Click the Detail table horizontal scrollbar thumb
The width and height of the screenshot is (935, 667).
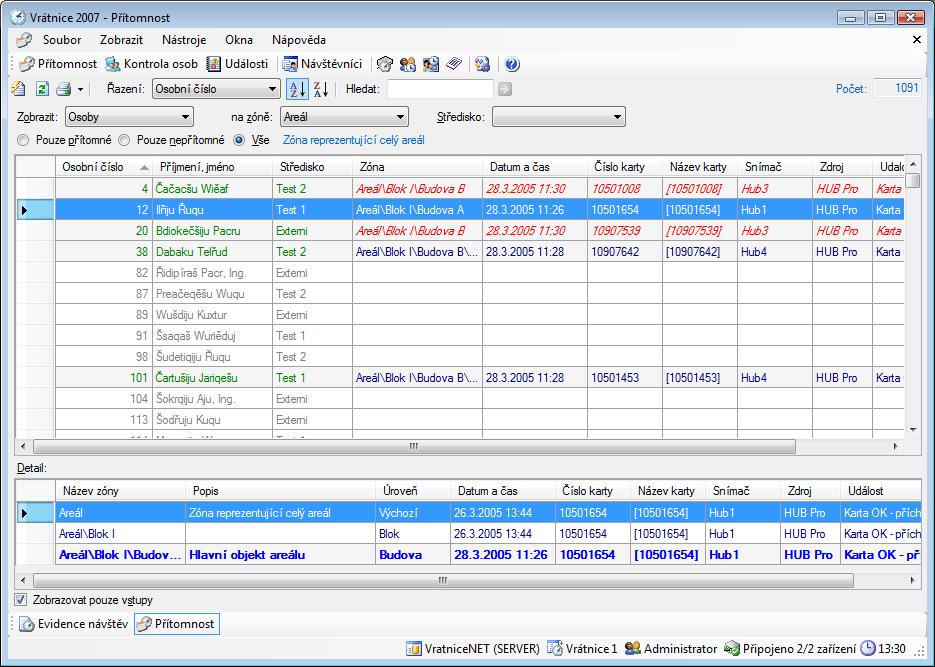tap(443, 580)
